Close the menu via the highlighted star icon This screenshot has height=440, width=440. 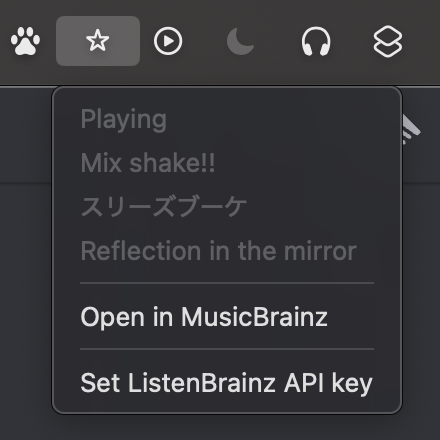98,41
